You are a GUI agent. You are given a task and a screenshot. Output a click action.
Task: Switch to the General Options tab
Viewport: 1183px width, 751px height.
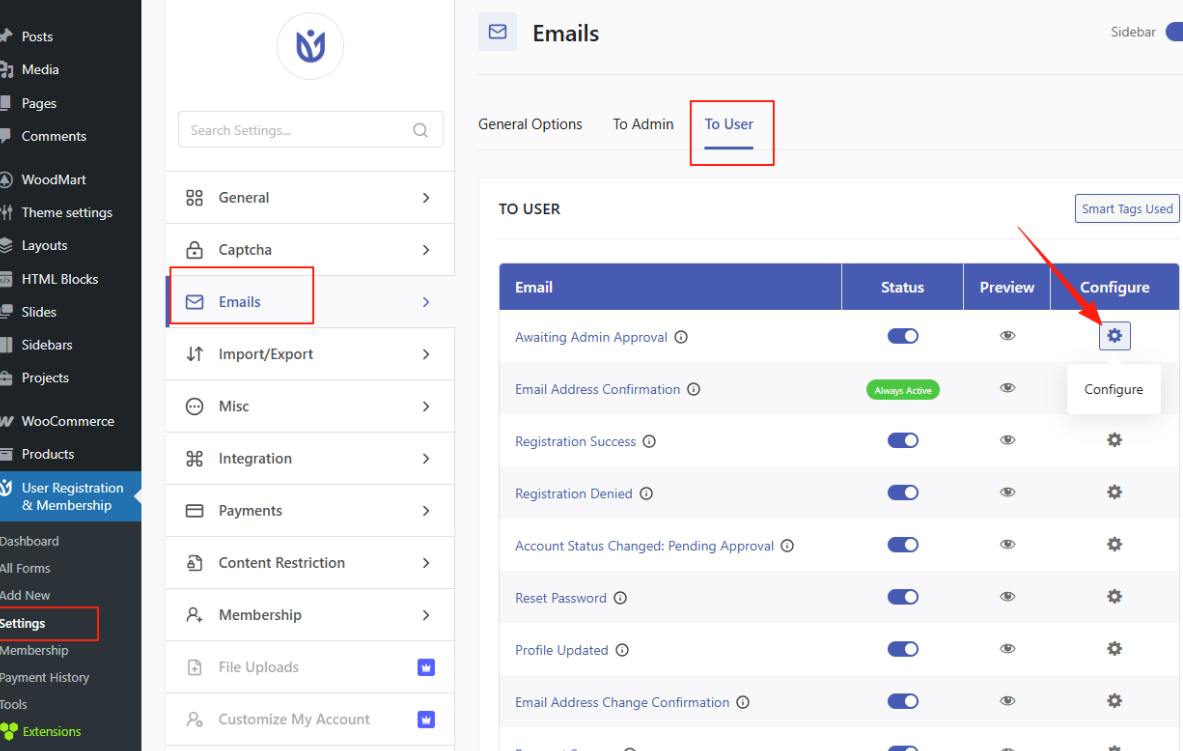[x=530, y=124]
